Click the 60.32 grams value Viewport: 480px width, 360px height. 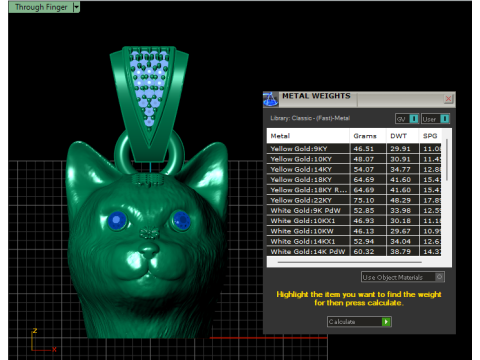coord(364,252)
